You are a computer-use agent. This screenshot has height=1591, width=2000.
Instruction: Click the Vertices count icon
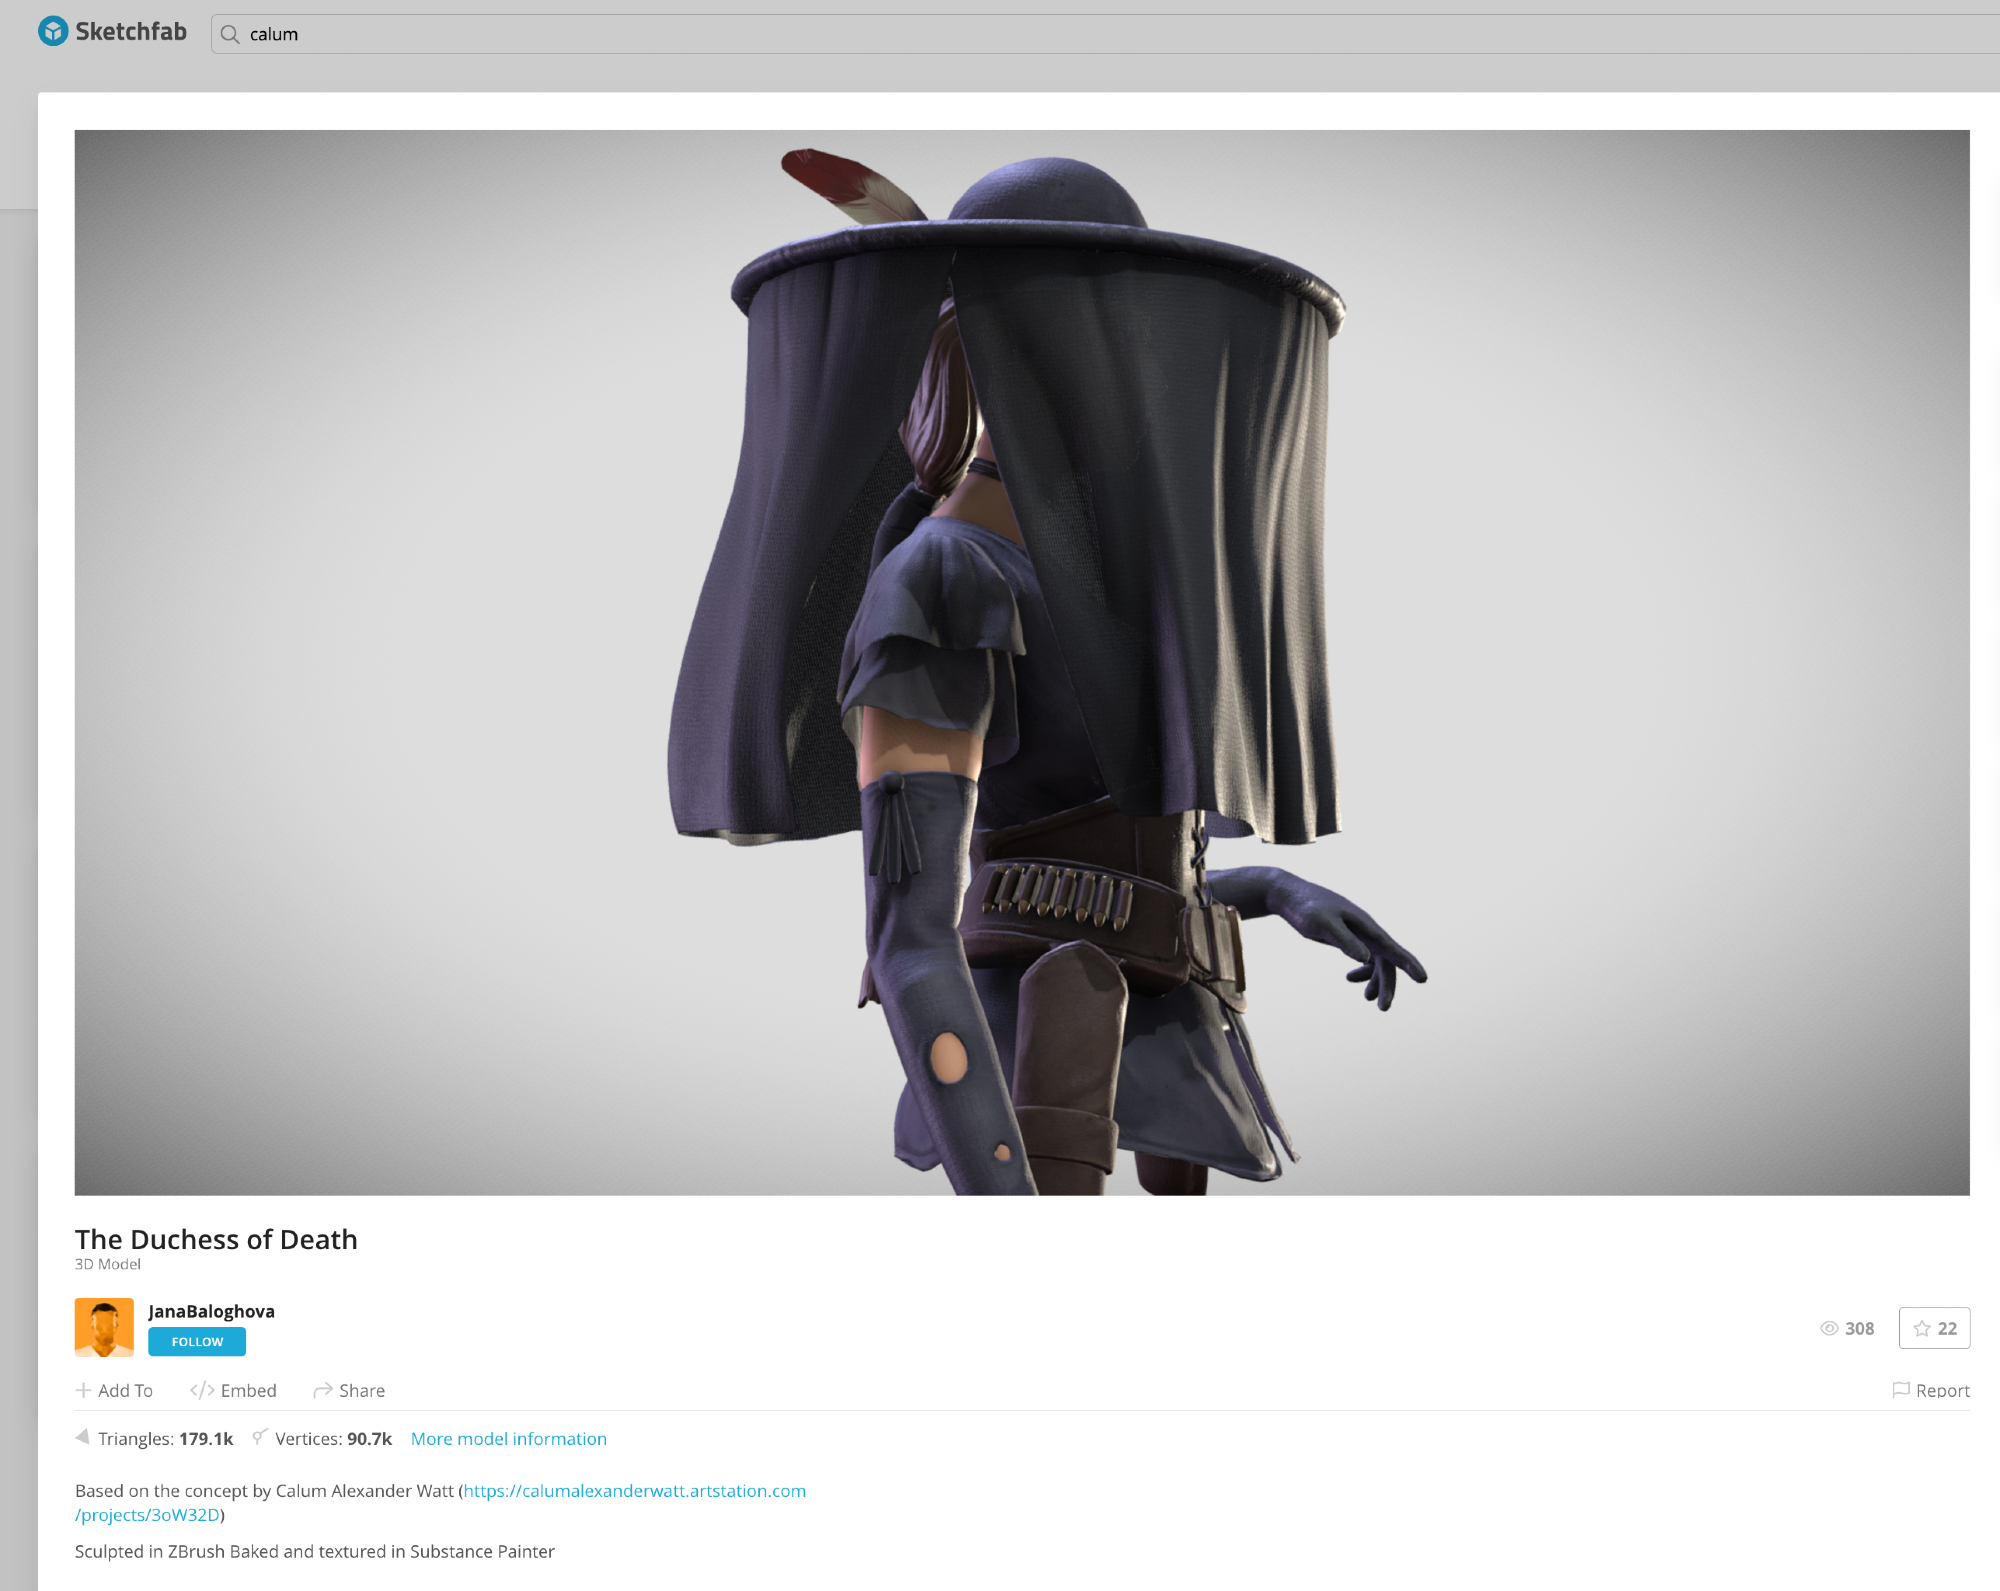259,1437
